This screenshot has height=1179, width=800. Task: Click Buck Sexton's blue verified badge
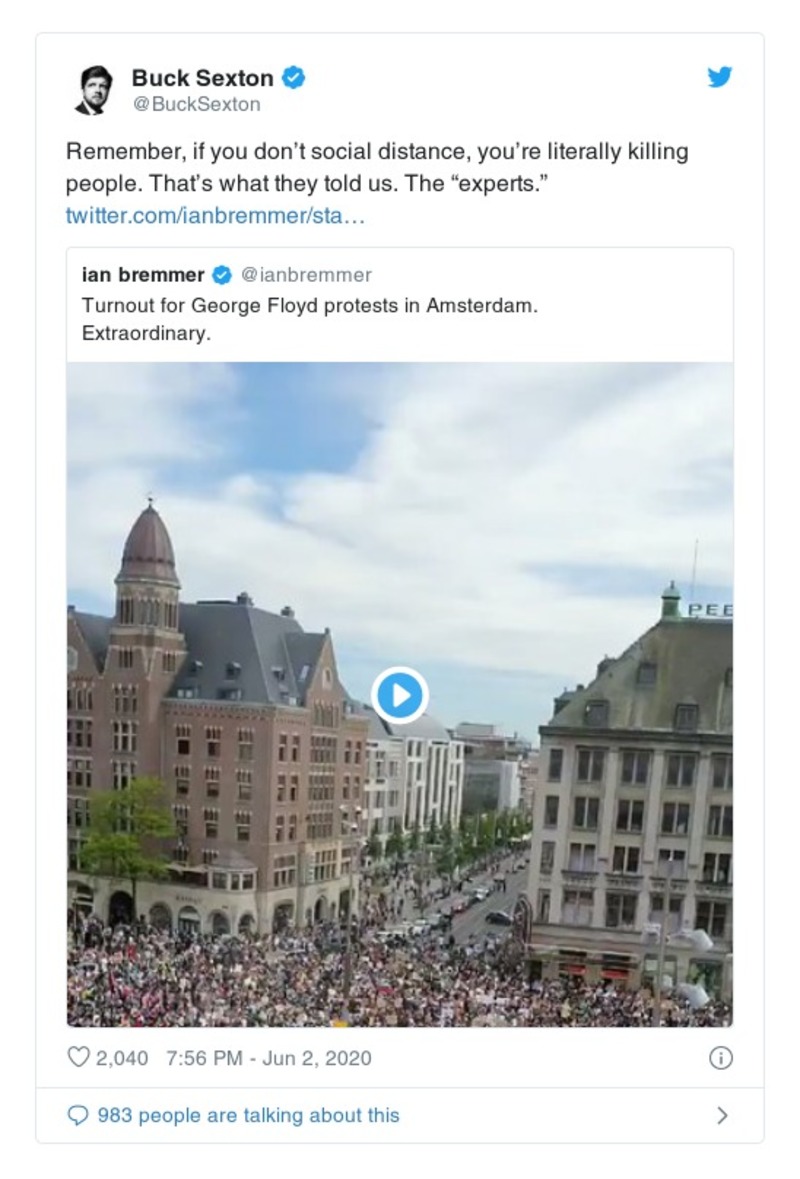pos(293,77)
